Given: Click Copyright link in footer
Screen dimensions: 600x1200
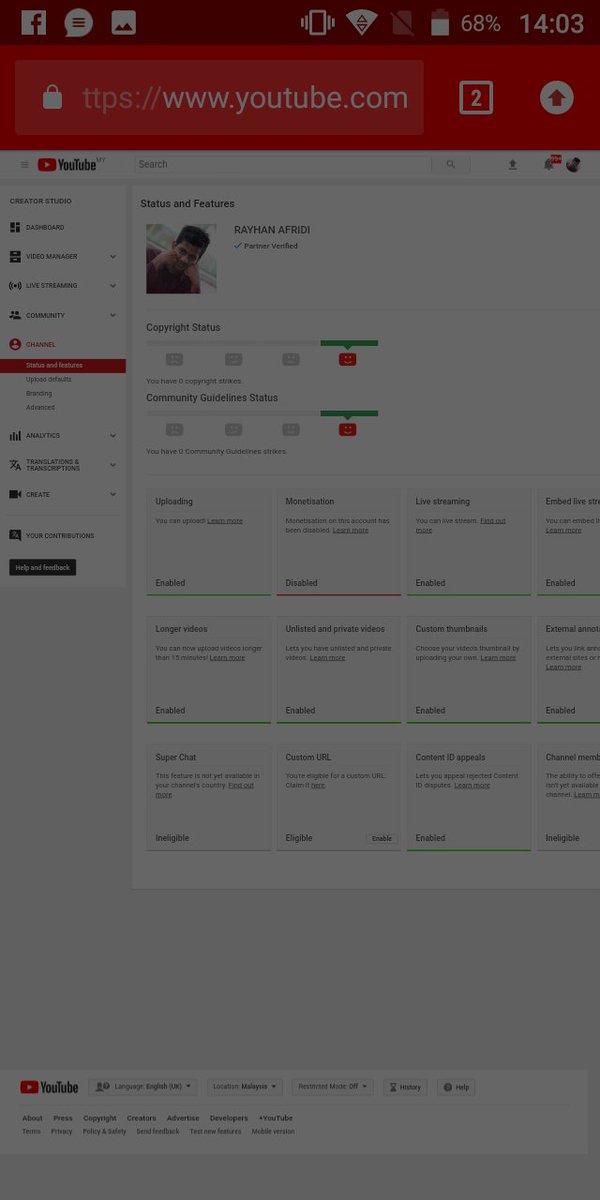Looking at the screenshot, I should 100,1118.
